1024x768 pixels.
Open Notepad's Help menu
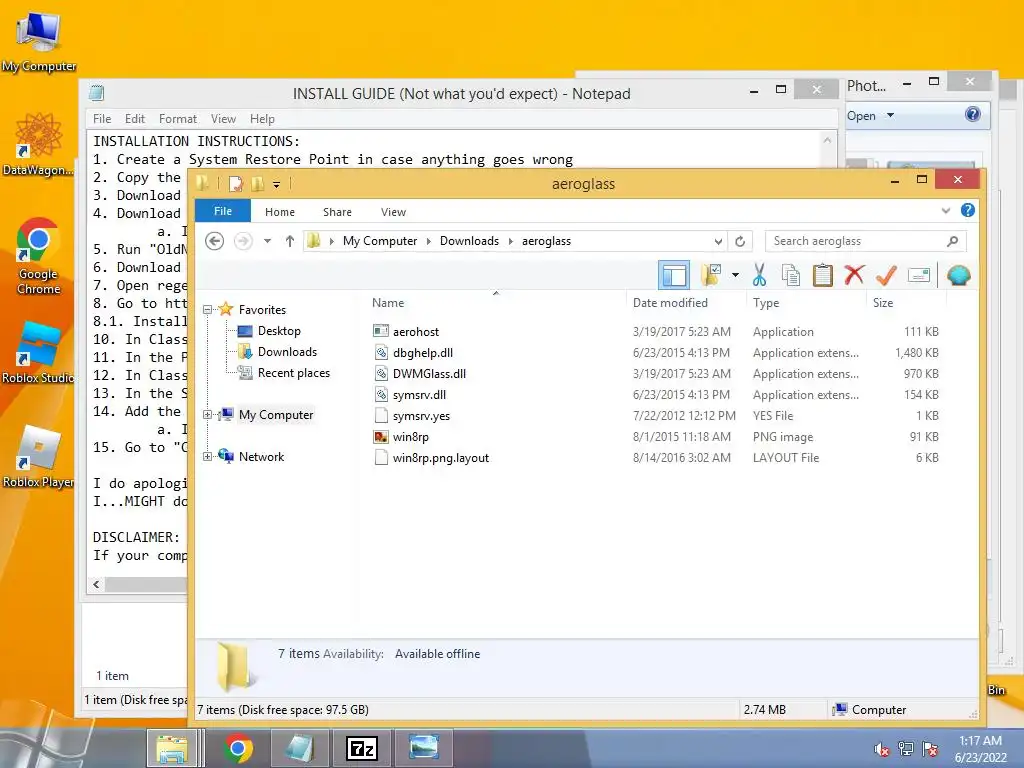click(262, 119)
